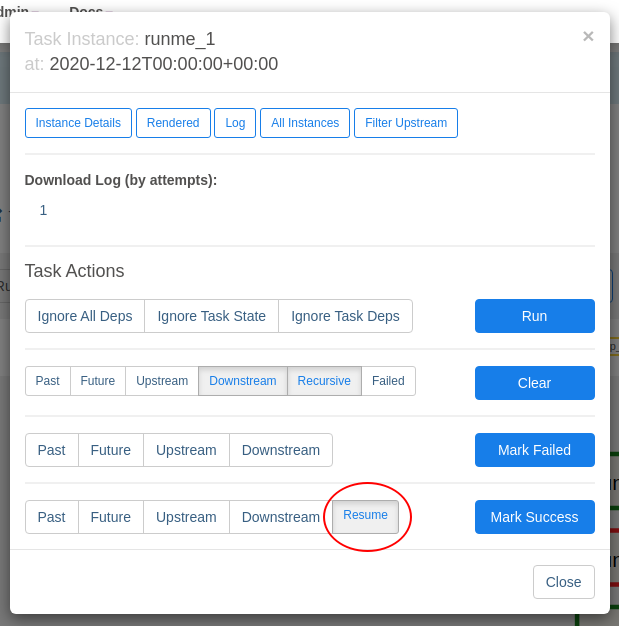619x626 pixels.
Task: Toggle Ignore Task Deps option
Action: click(345, 316)
